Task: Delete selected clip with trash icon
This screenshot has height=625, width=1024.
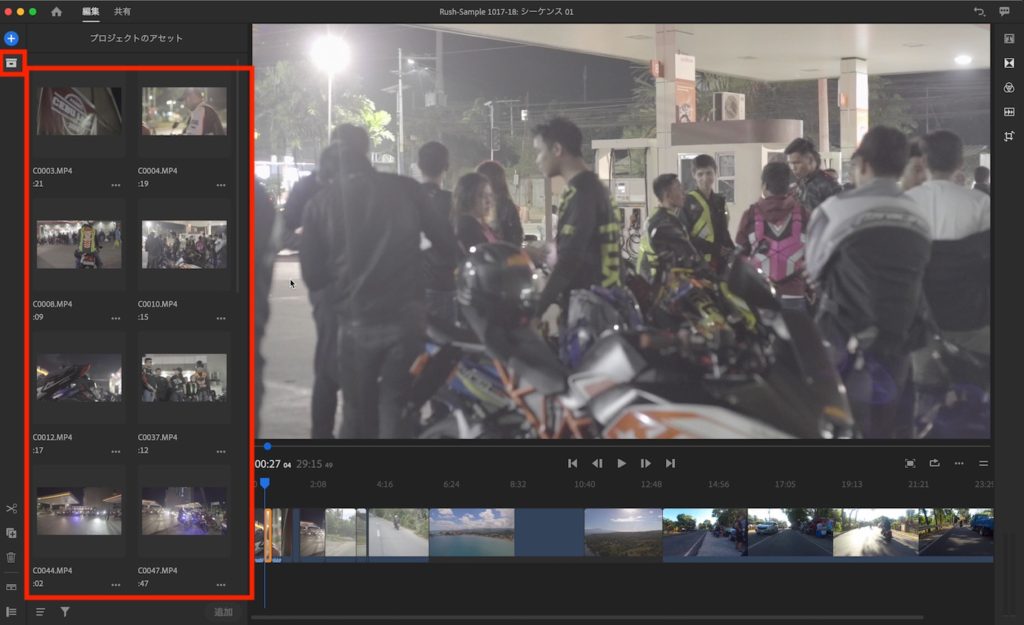Action: click(11, 557)
